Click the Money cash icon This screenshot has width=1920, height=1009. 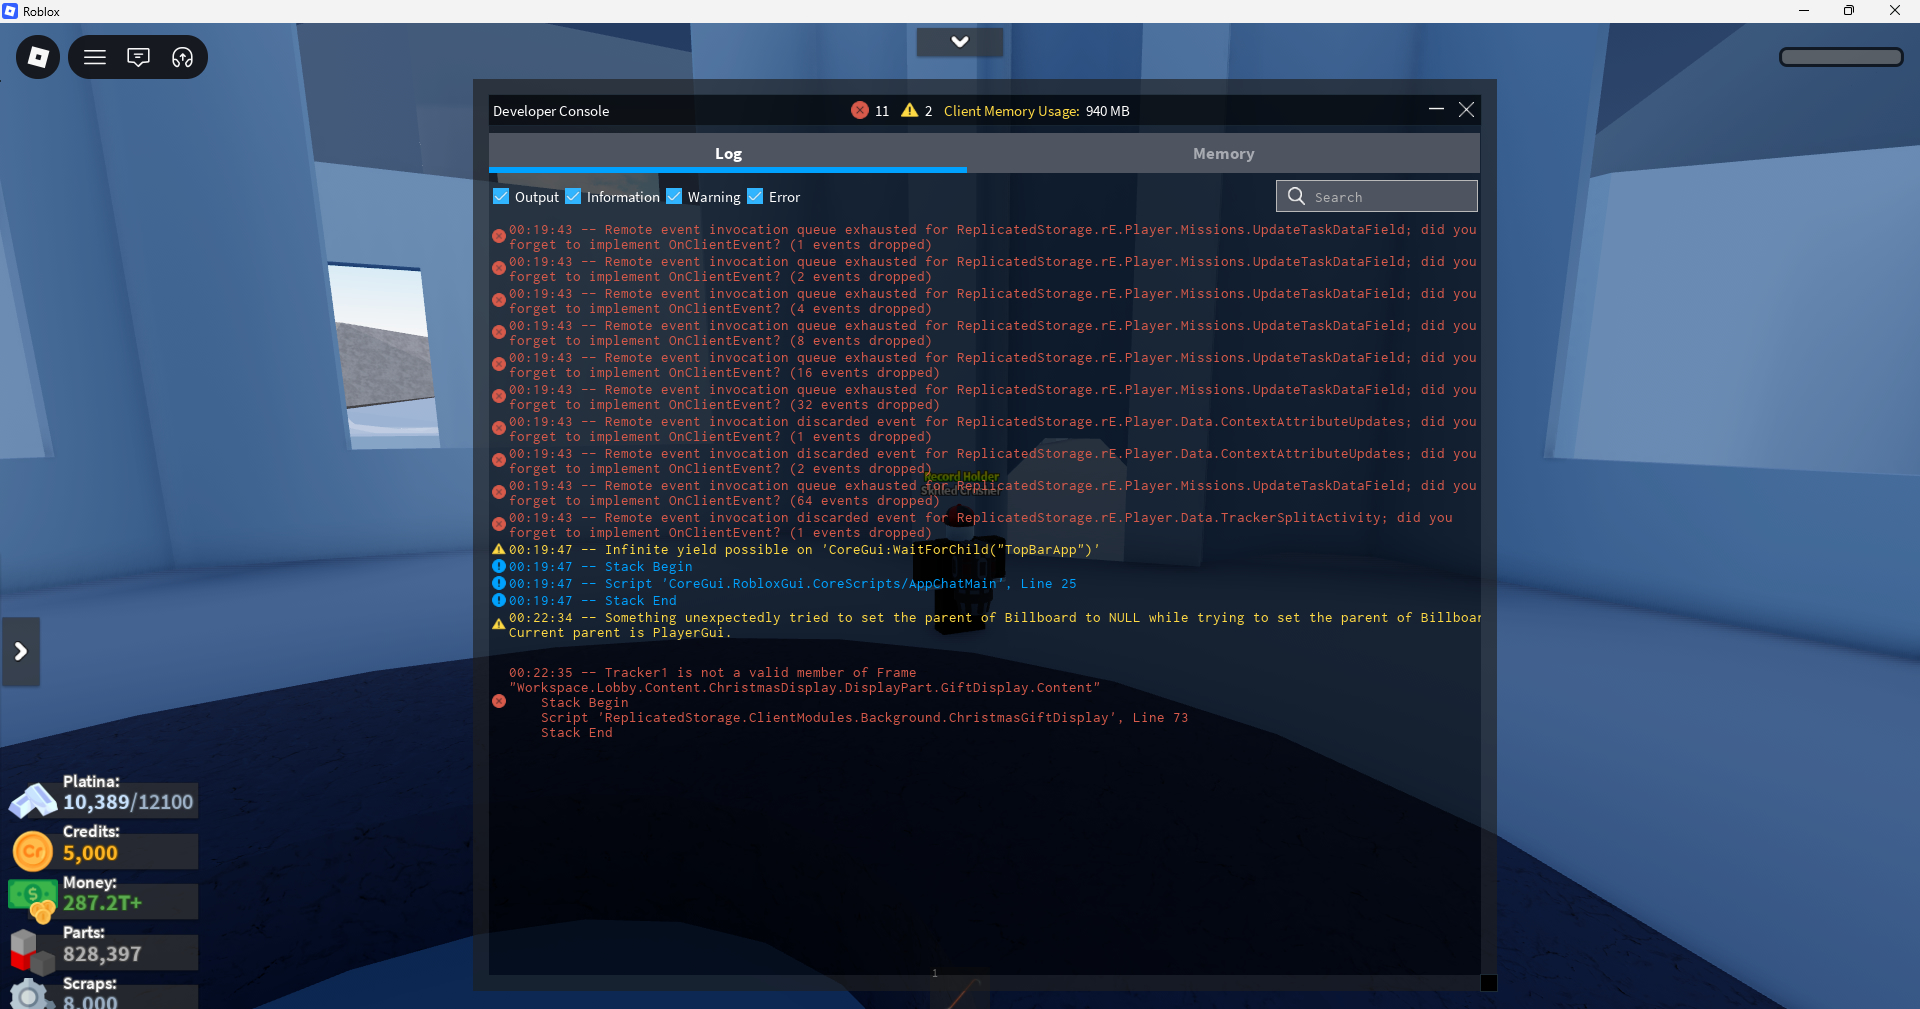33,898
